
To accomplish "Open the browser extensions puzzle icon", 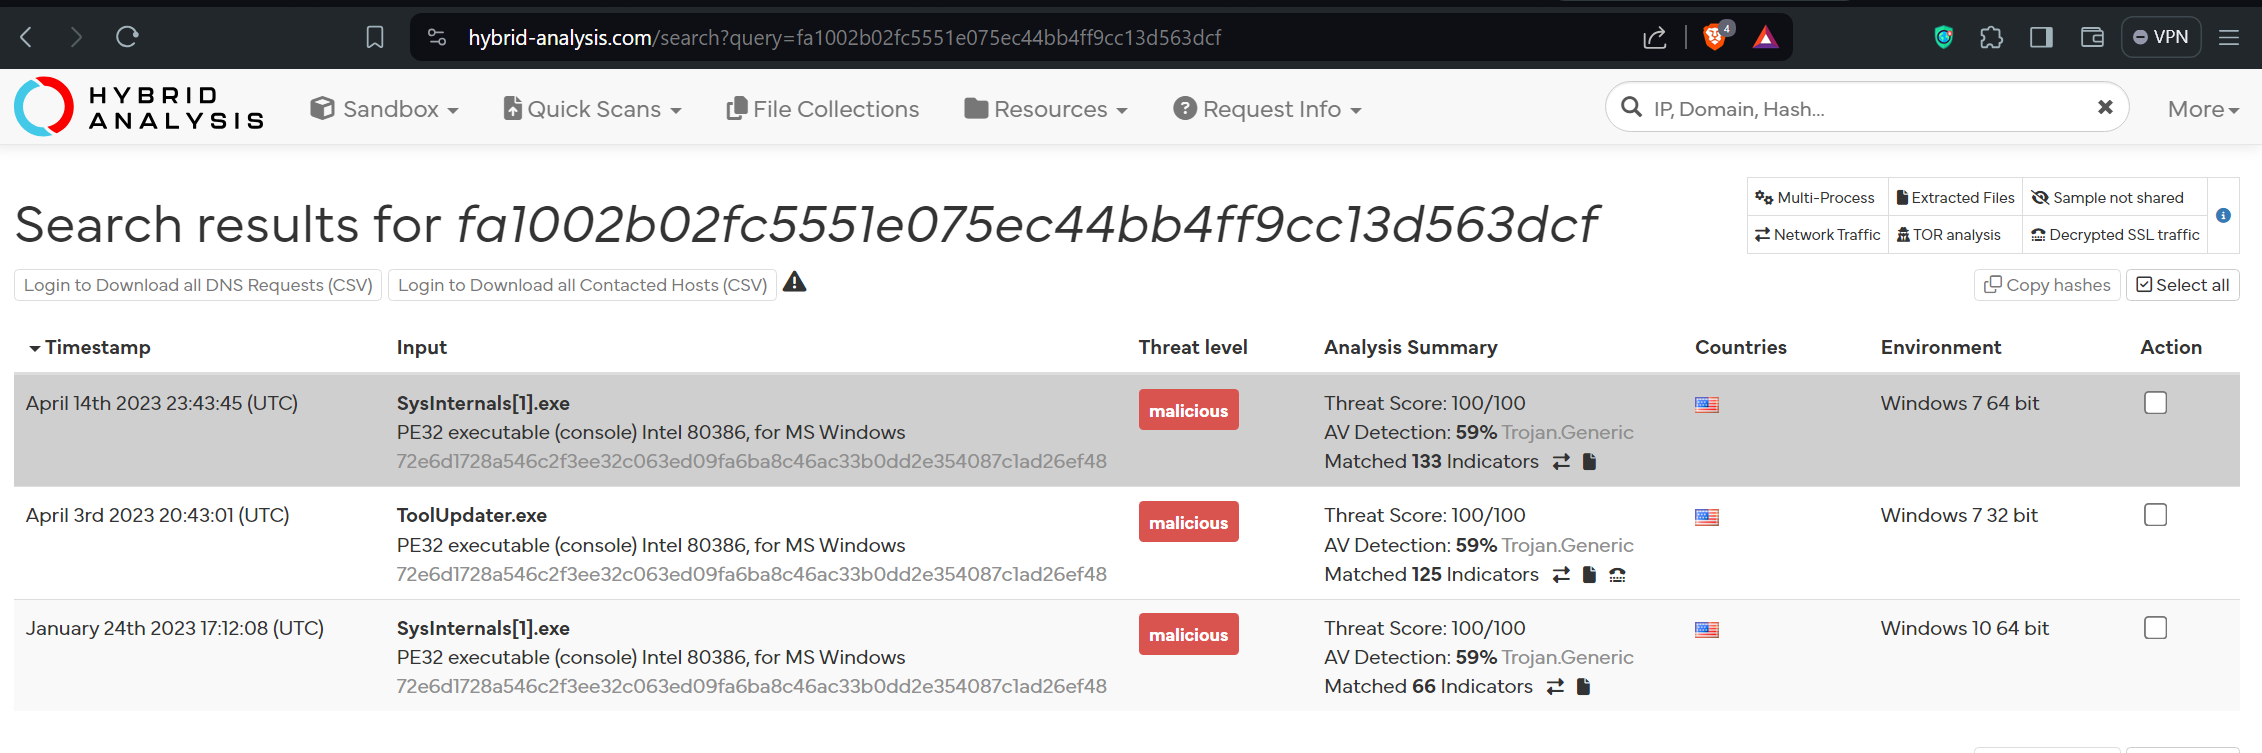I will 1991,38.
